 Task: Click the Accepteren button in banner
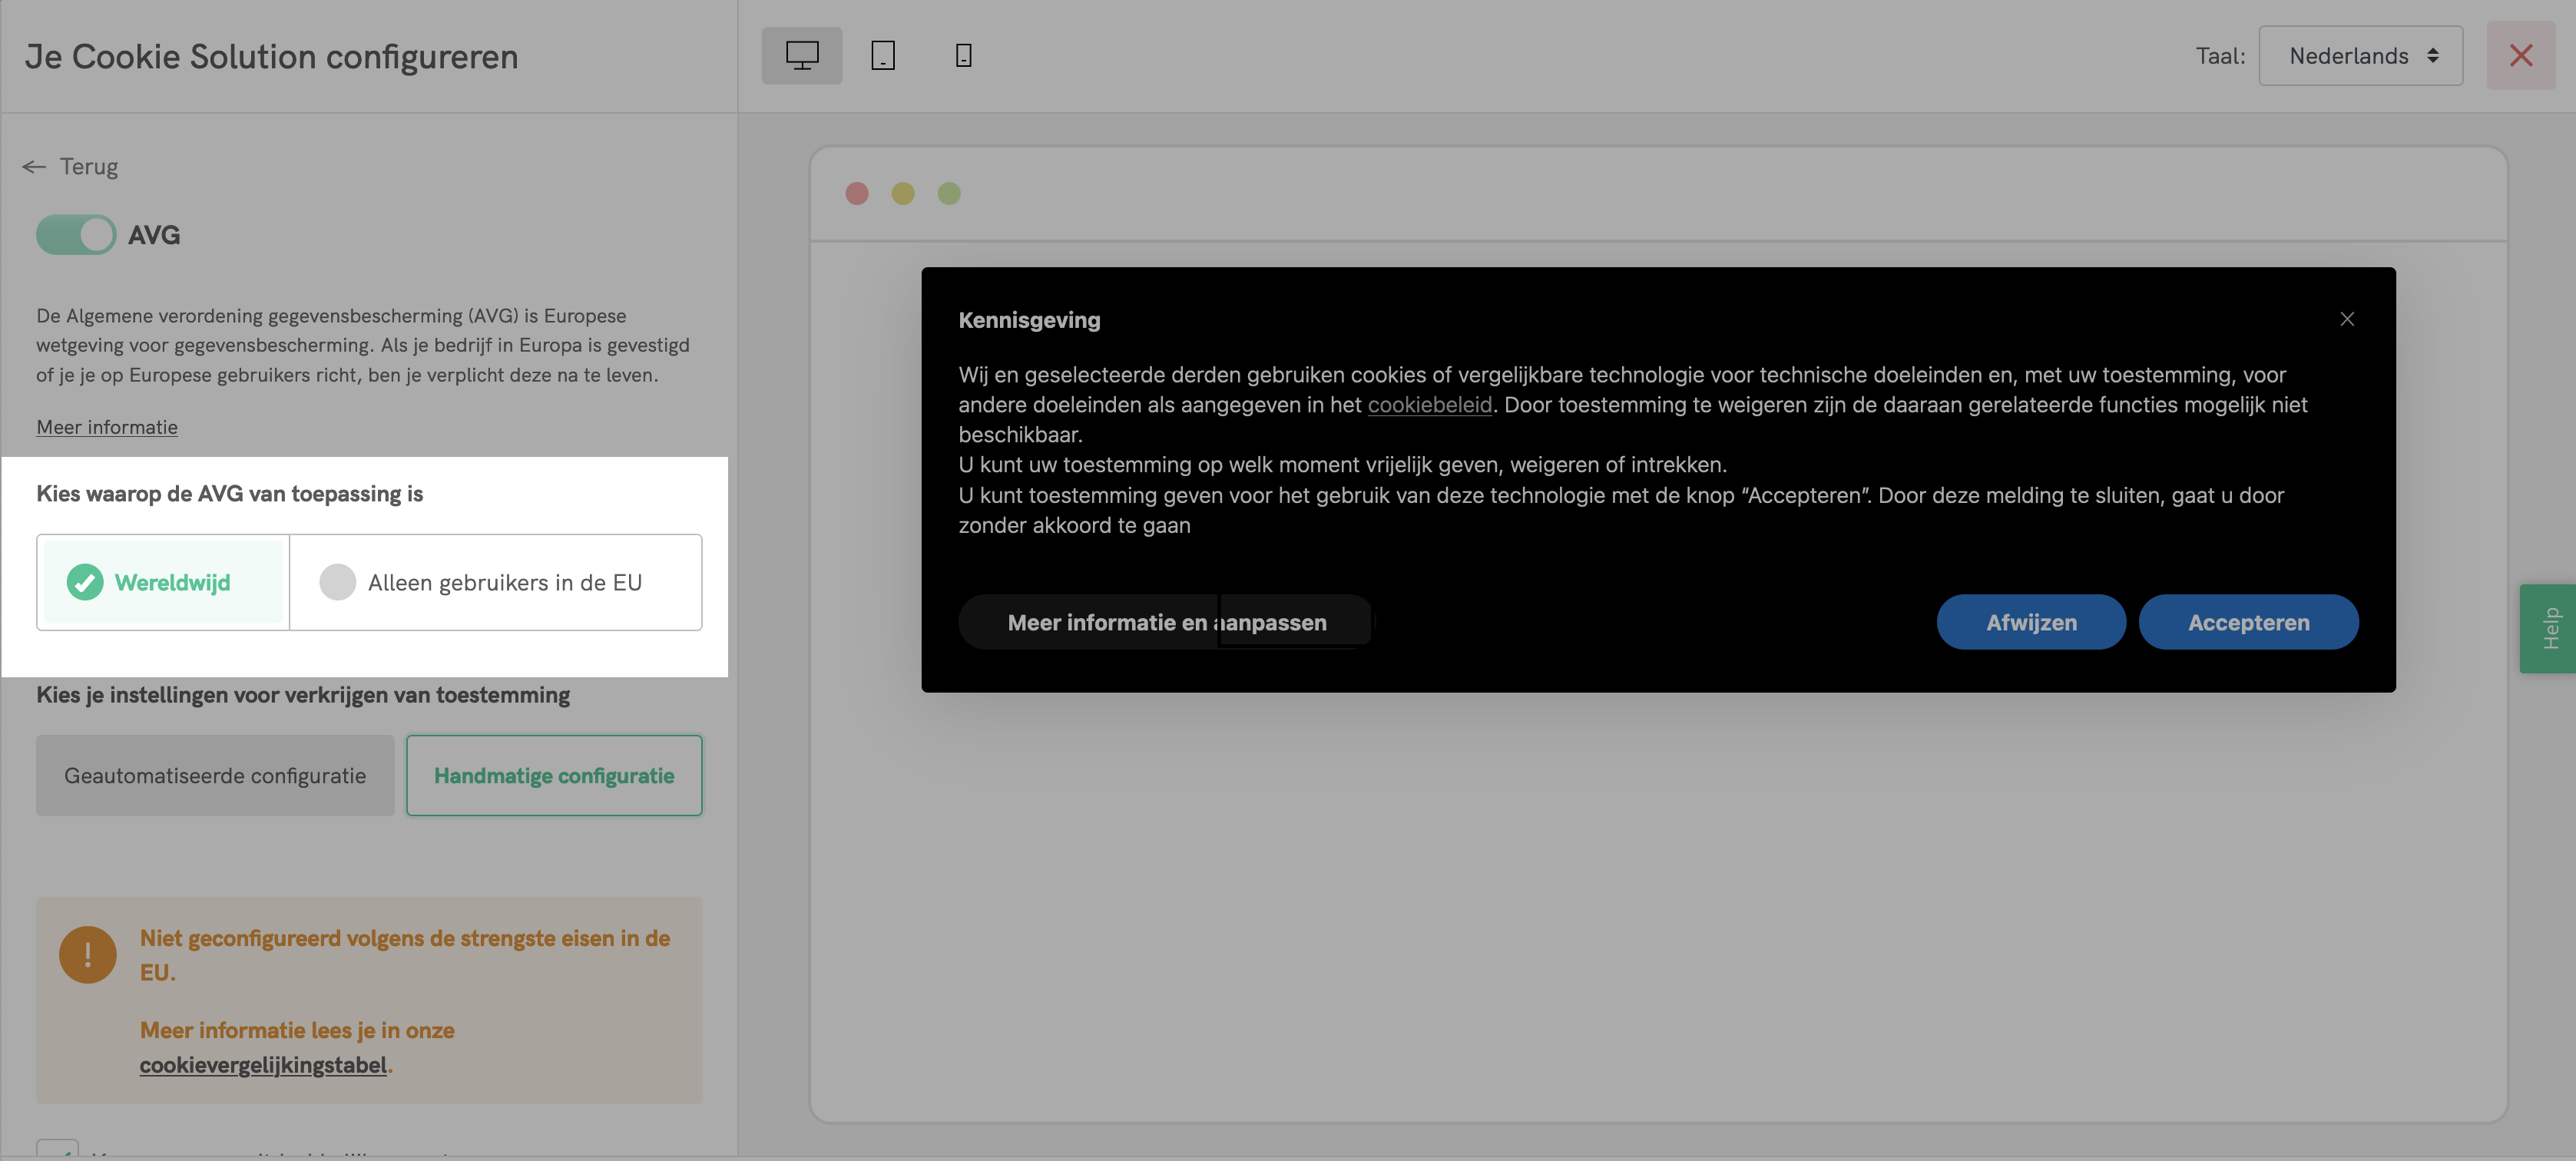coord(2248,622)
